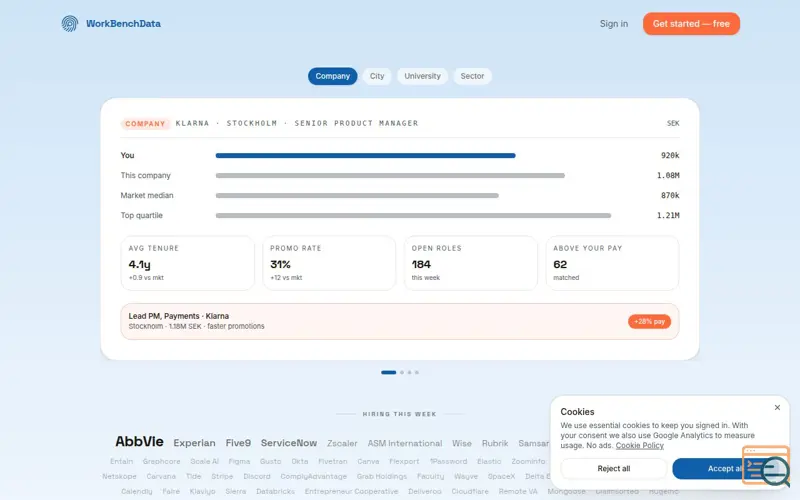This screenshot has height=500, width=800.
Task: Click the Discord company name
Action: pyautogui.click(x=257, y=476)
